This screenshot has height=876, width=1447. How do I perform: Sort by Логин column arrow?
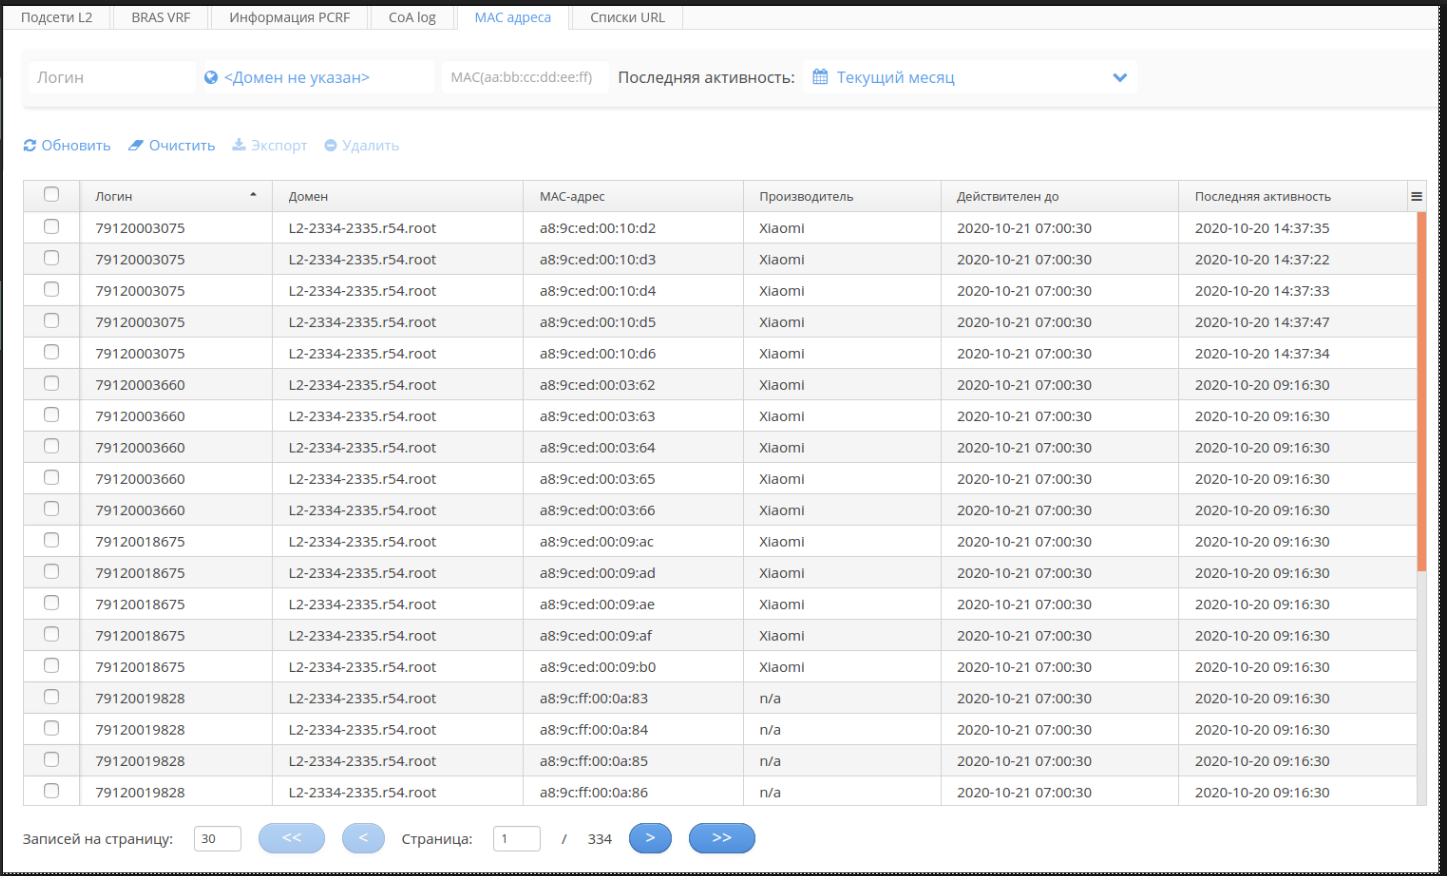[x=253, y=195]
